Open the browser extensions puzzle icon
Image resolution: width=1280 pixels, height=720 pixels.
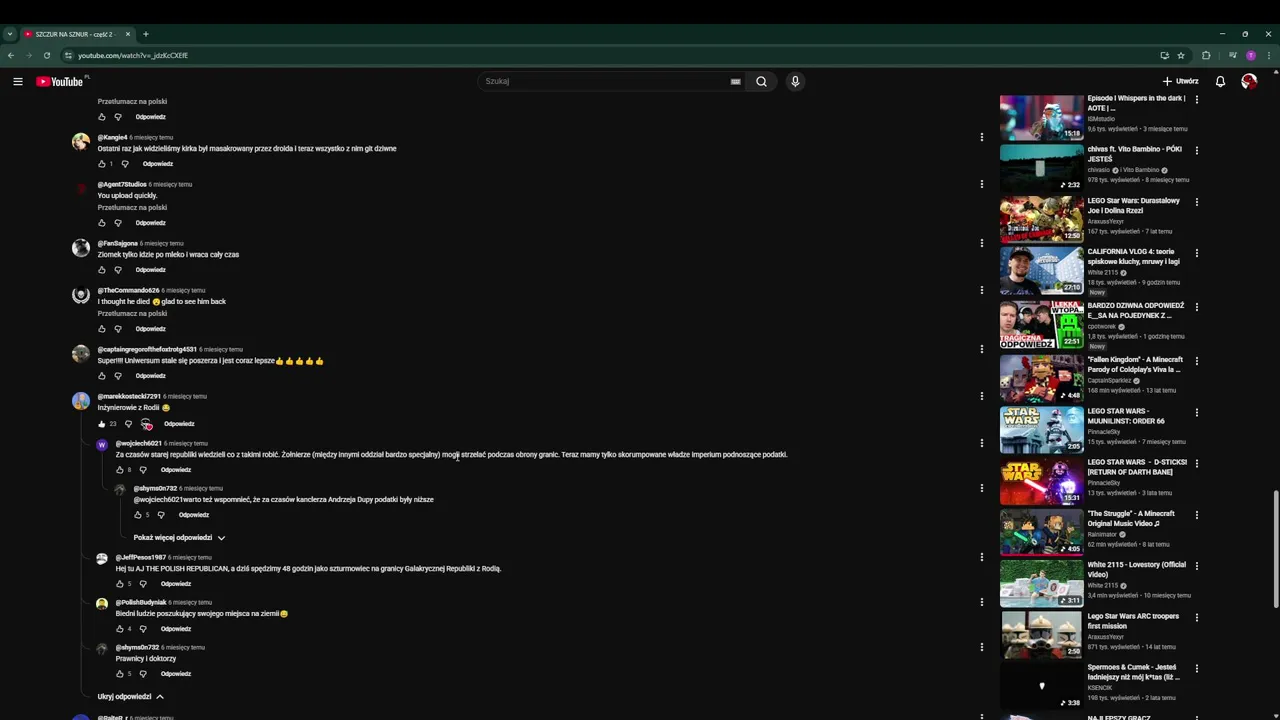1206,55
